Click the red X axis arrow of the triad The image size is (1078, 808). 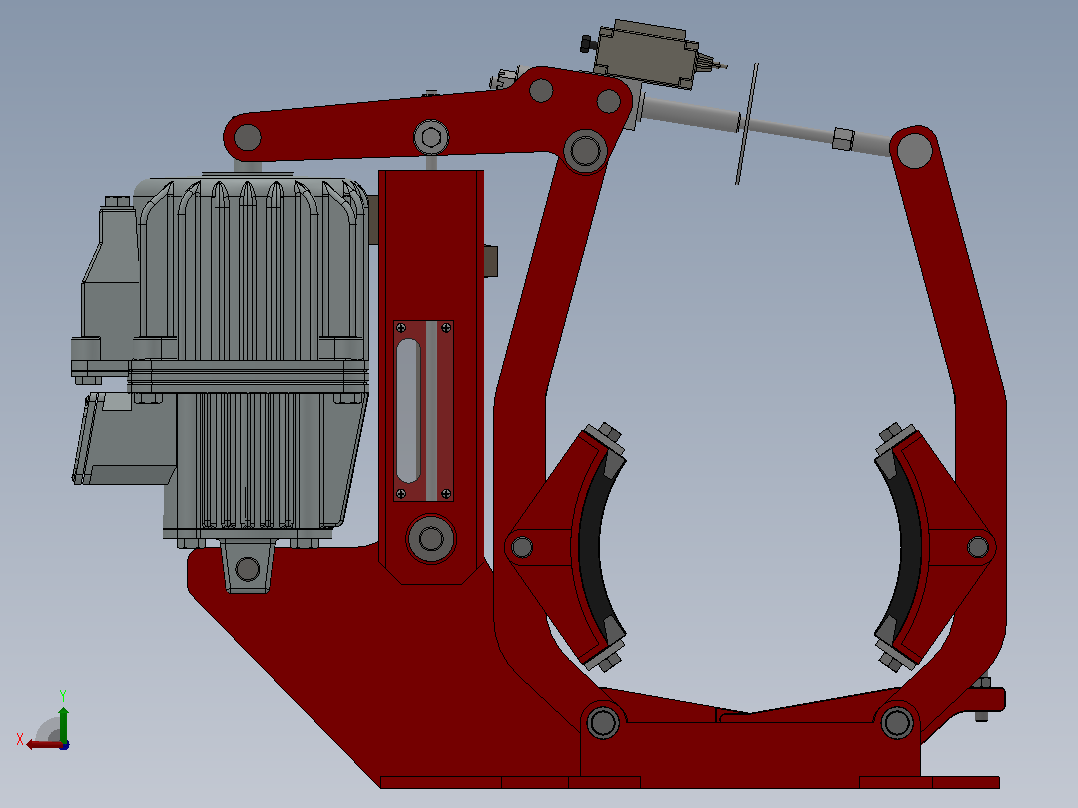click(44, 745)
